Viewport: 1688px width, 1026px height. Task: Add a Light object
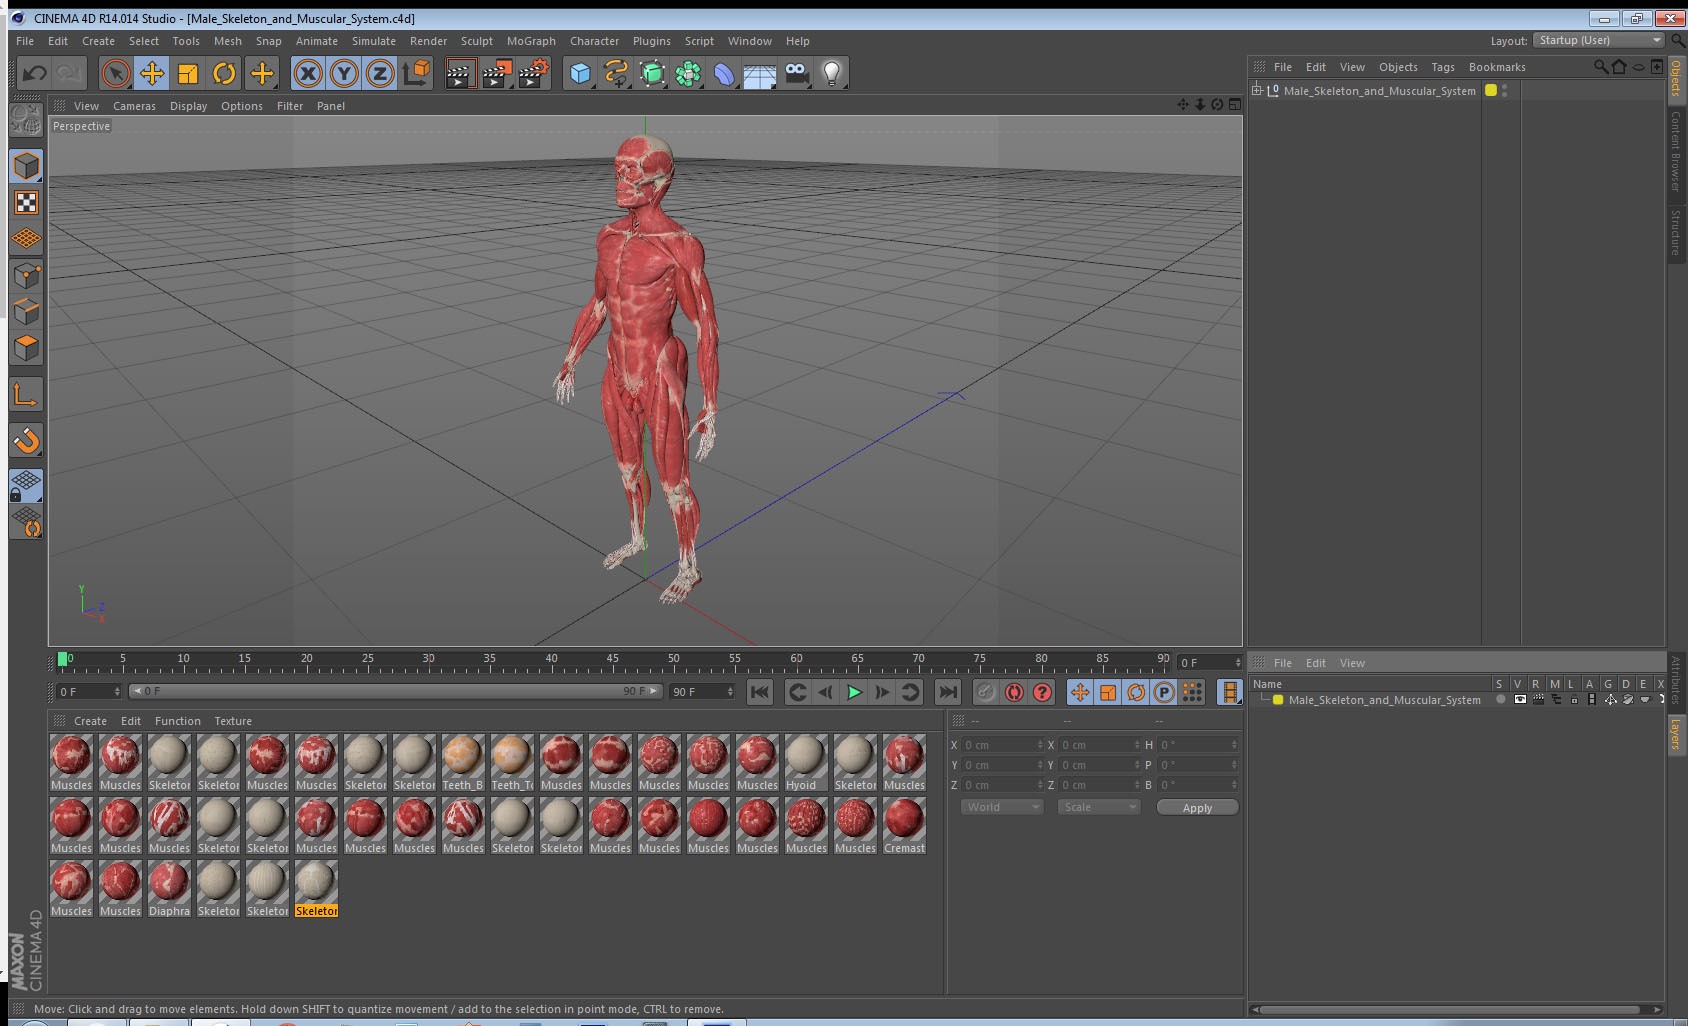tap(832, 73)
